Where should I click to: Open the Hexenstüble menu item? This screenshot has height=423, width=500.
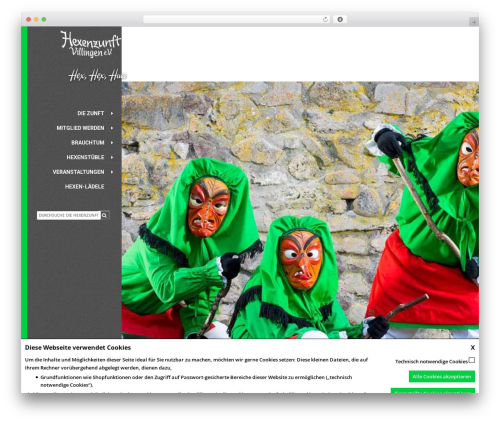(x=85, y=157)
